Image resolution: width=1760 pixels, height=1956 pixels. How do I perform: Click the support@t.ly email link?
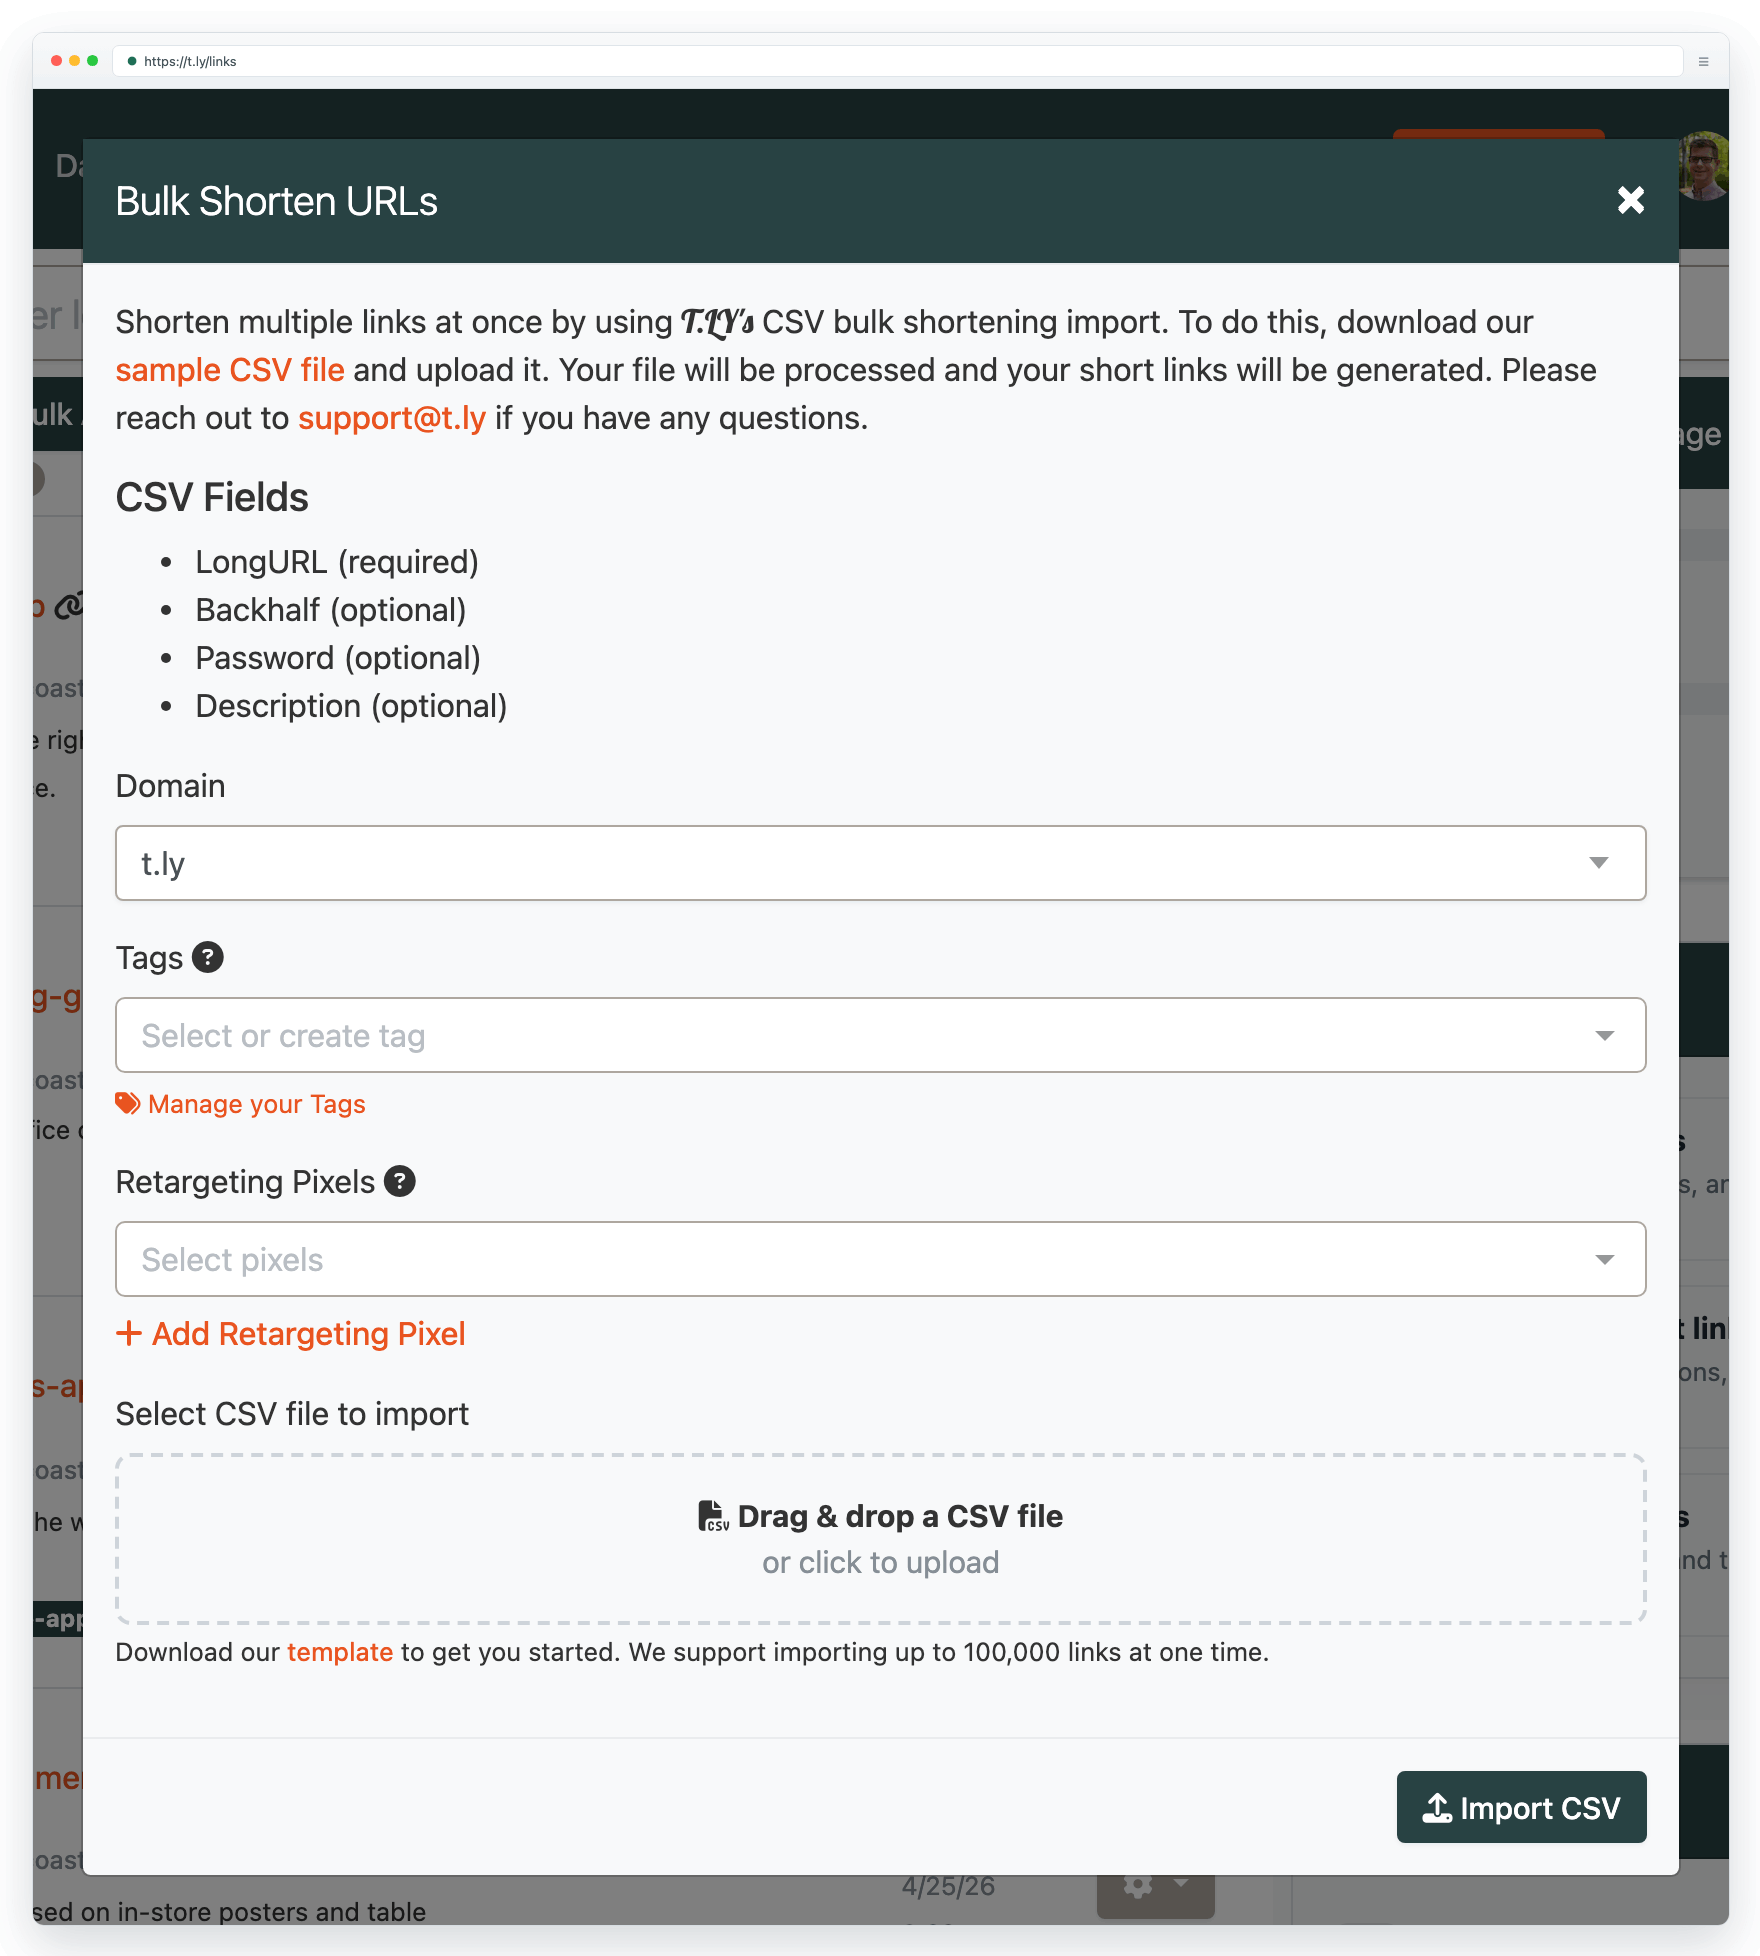pyautogui.click(x=392, y=418)
